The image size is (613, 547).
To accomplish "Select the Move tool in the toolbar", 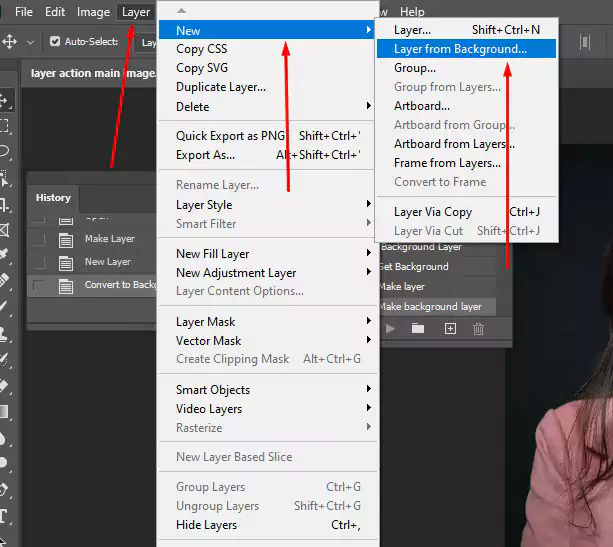I will [x=4, y=101].
